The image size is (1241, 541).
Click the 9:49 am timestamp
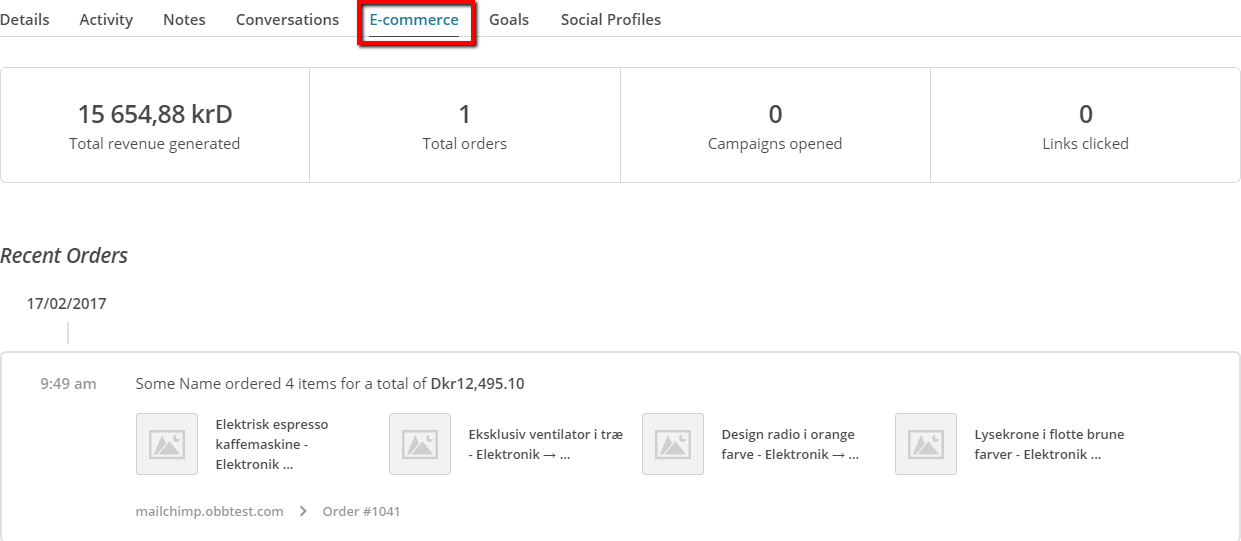[68, 383]
